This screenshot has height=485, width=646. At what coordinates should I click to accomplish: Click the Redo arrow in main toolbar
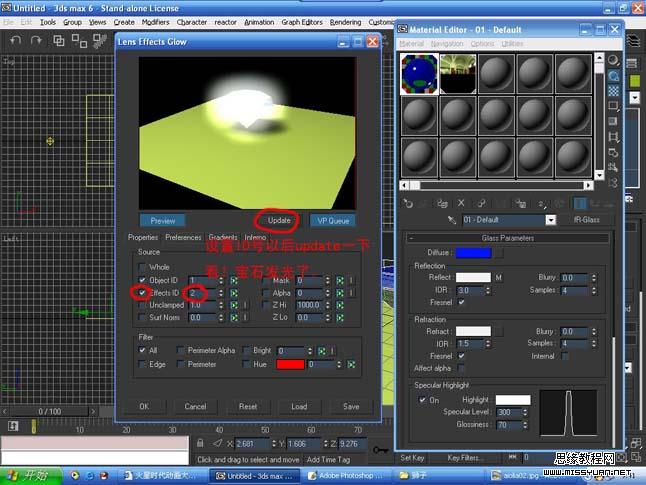coord(36,40)
